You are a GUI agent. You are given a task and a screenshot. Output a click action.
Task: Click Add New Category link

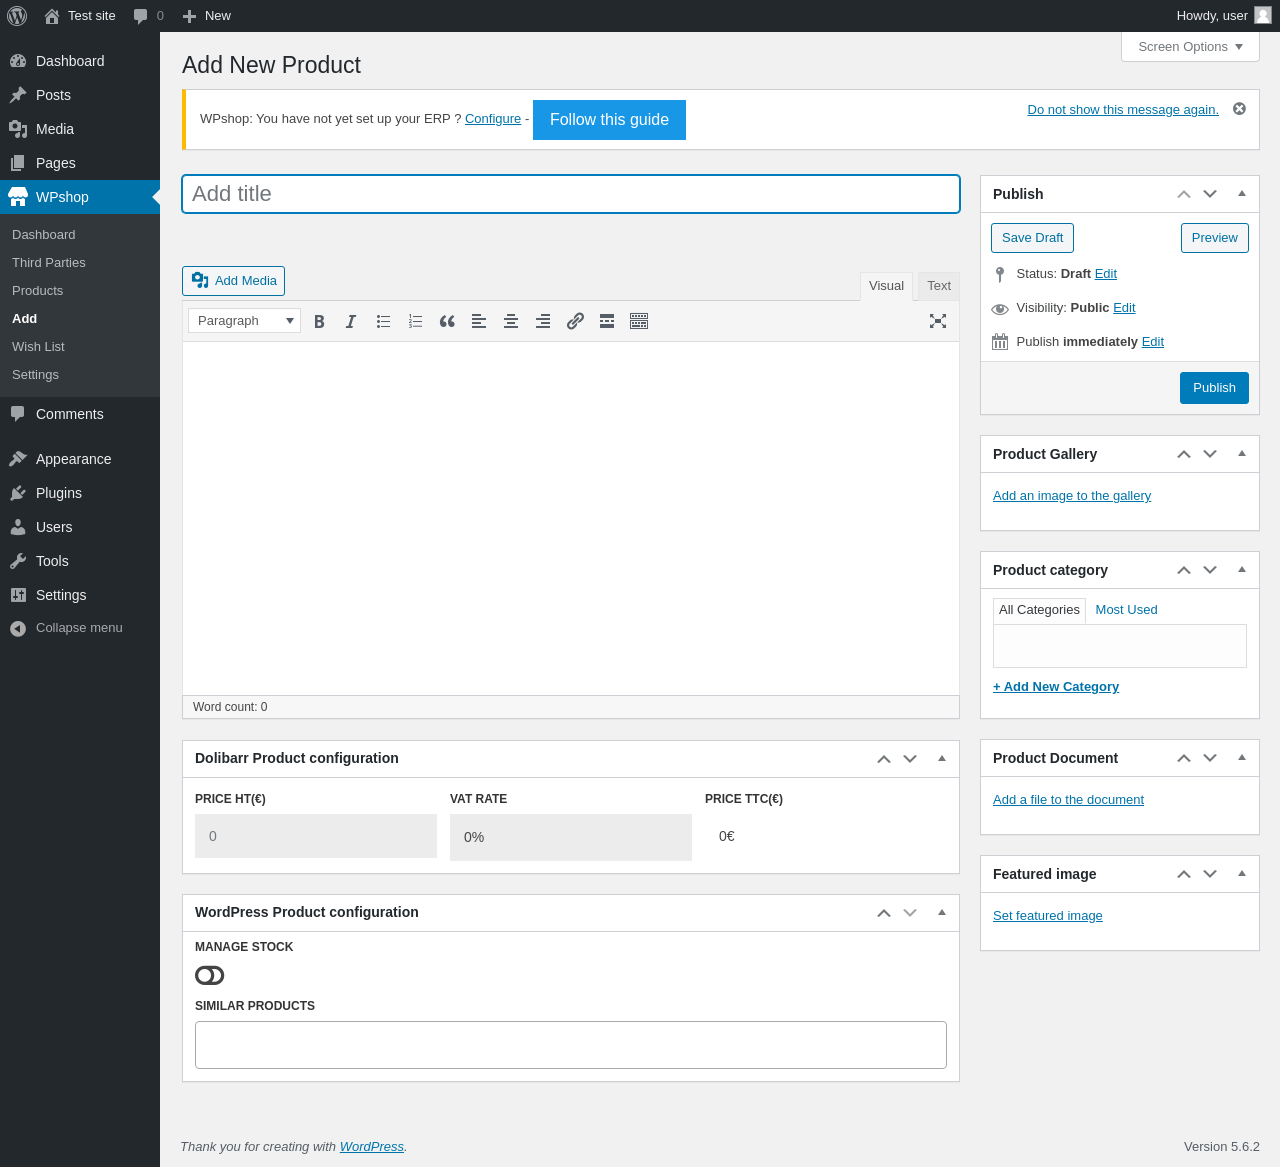click(1056, 687)
